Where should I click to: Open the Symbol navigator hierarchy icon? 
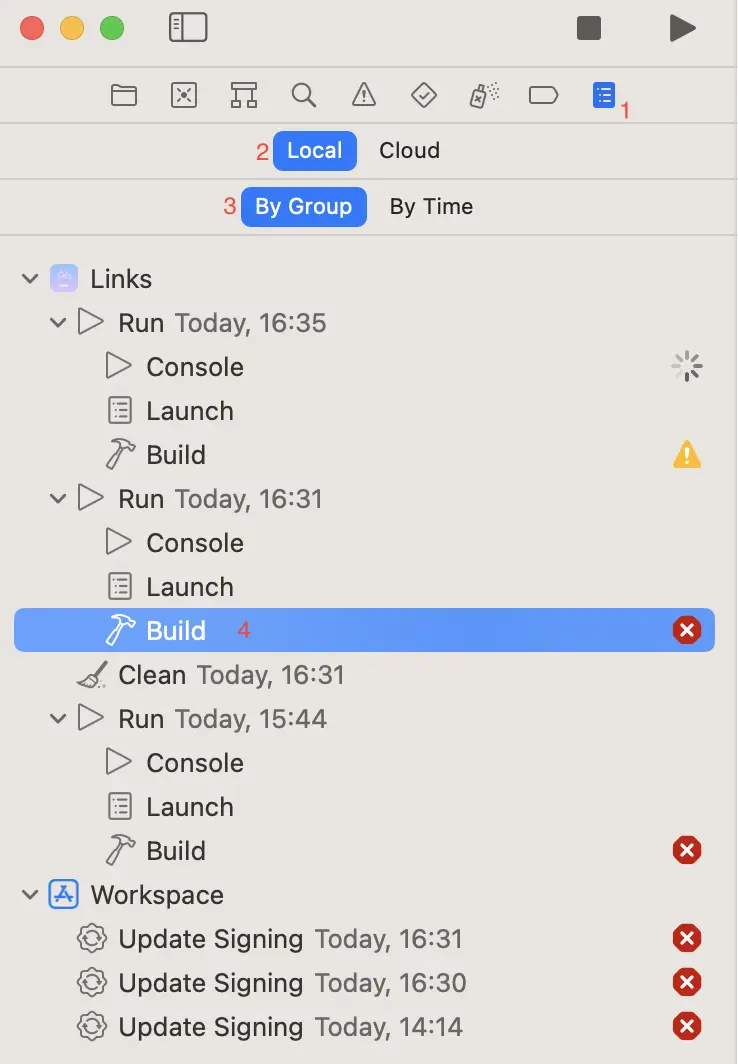[x=244, y=95]
